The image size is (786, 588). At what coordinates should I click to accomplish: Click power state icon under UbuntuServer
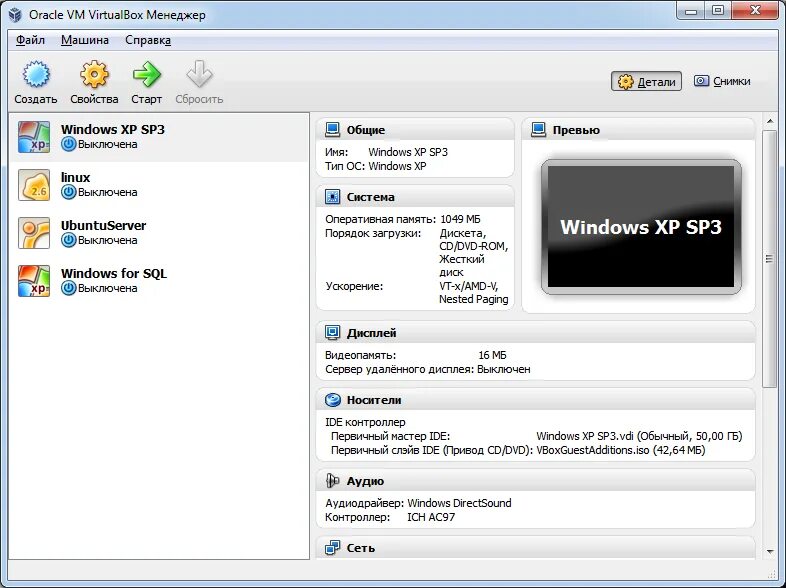(x=69, y=241)
